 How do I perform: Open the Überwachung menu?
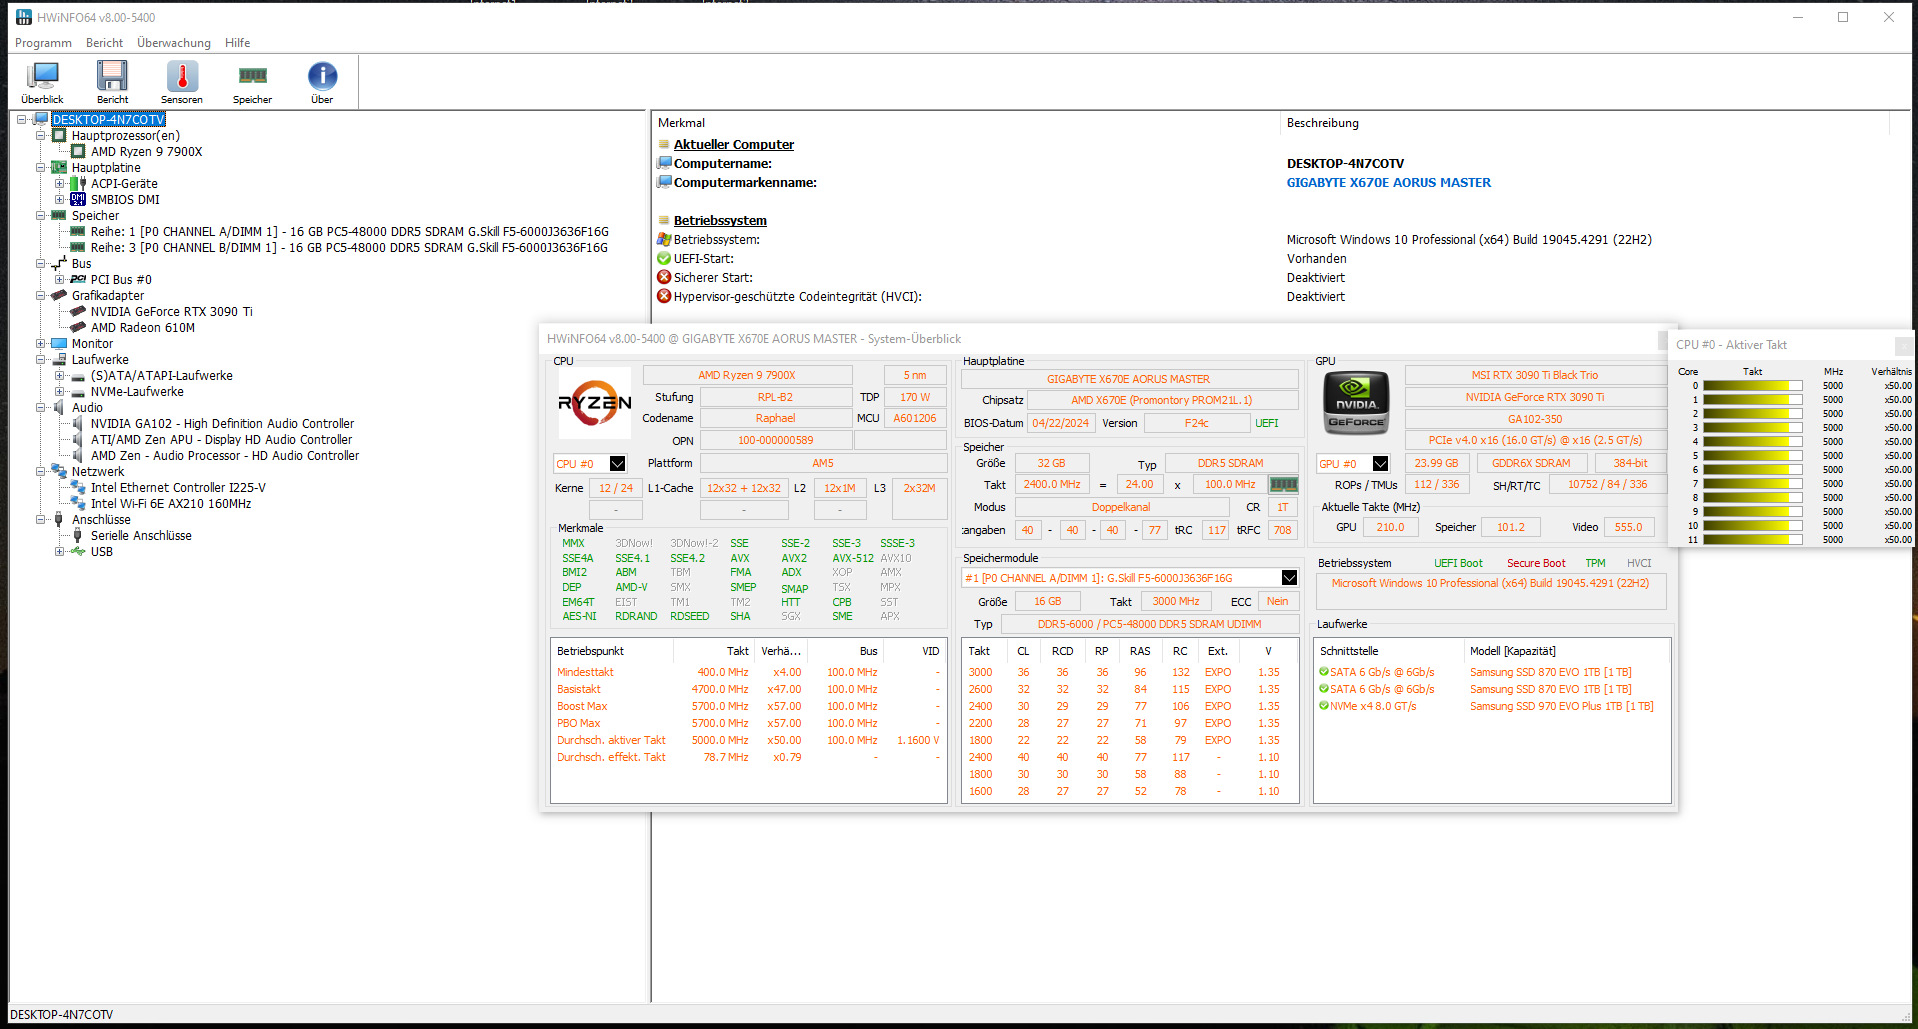tap(174, 43)
